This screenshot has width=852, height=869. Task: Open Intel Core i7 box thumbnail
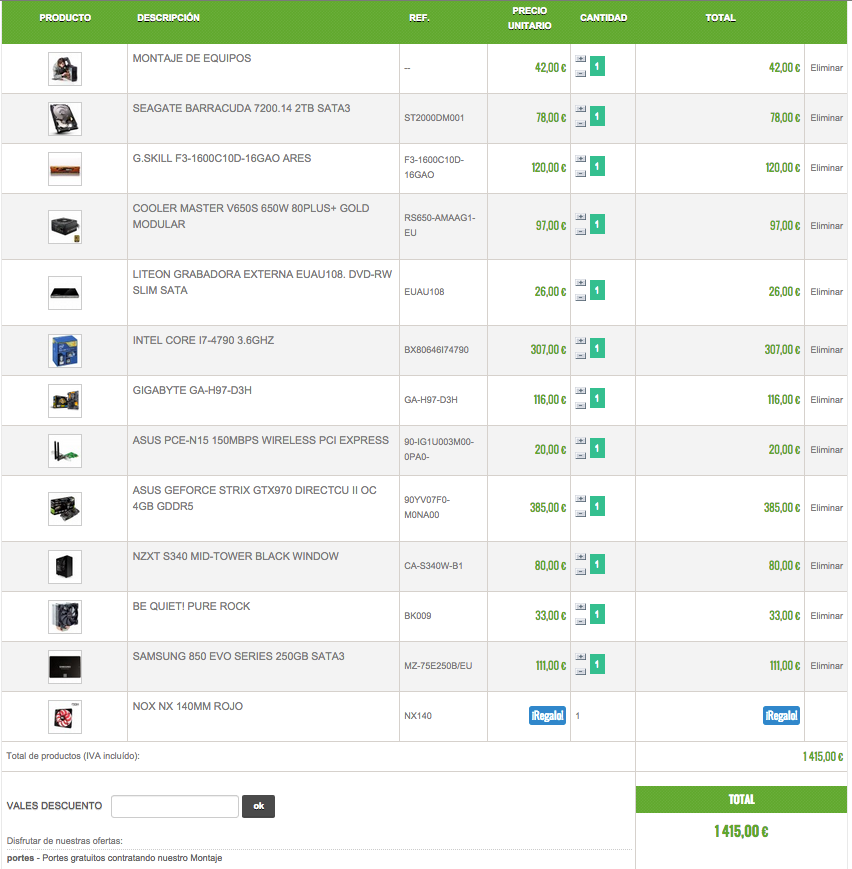pyautogui.click(x=65, y=351)
